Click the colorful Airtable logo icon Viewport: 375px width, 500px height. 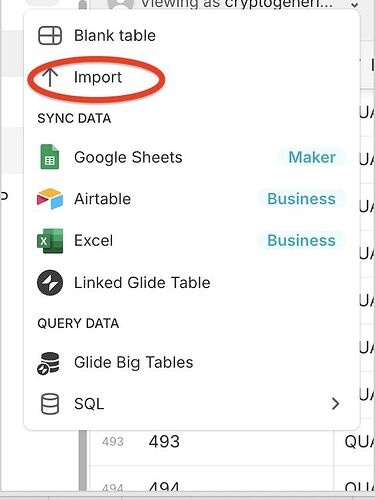[x=50, y=199]
